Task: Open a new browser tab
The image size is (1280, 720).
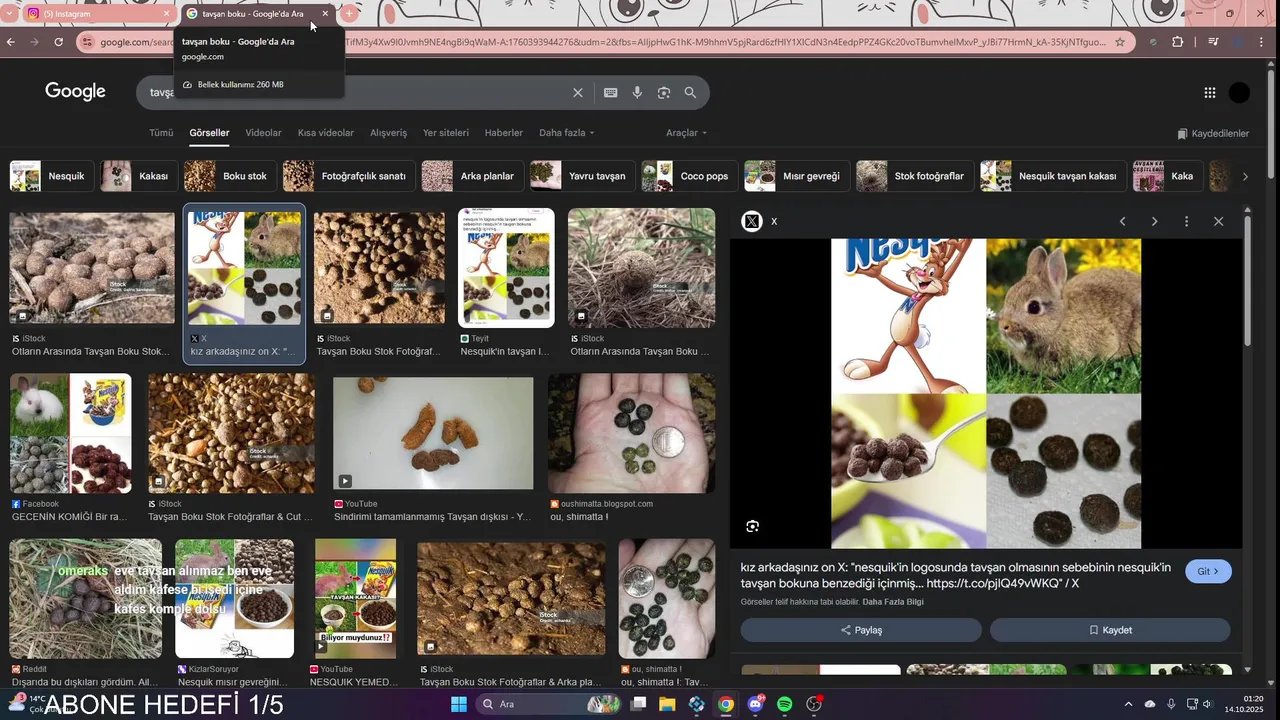Action: click(349, 14)
